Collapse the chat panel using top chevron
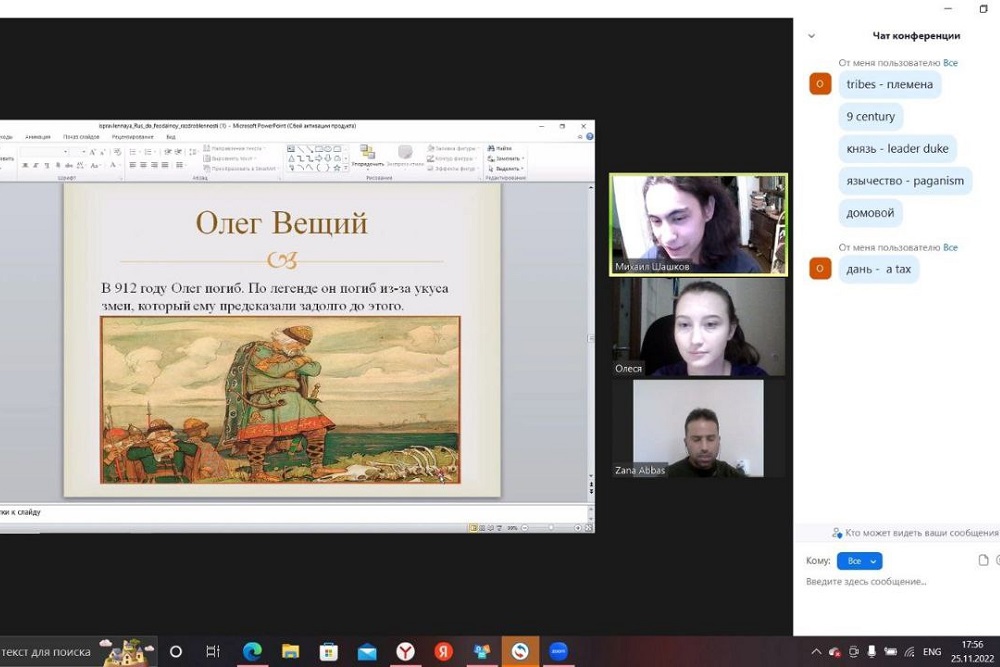 coord(811,36)
